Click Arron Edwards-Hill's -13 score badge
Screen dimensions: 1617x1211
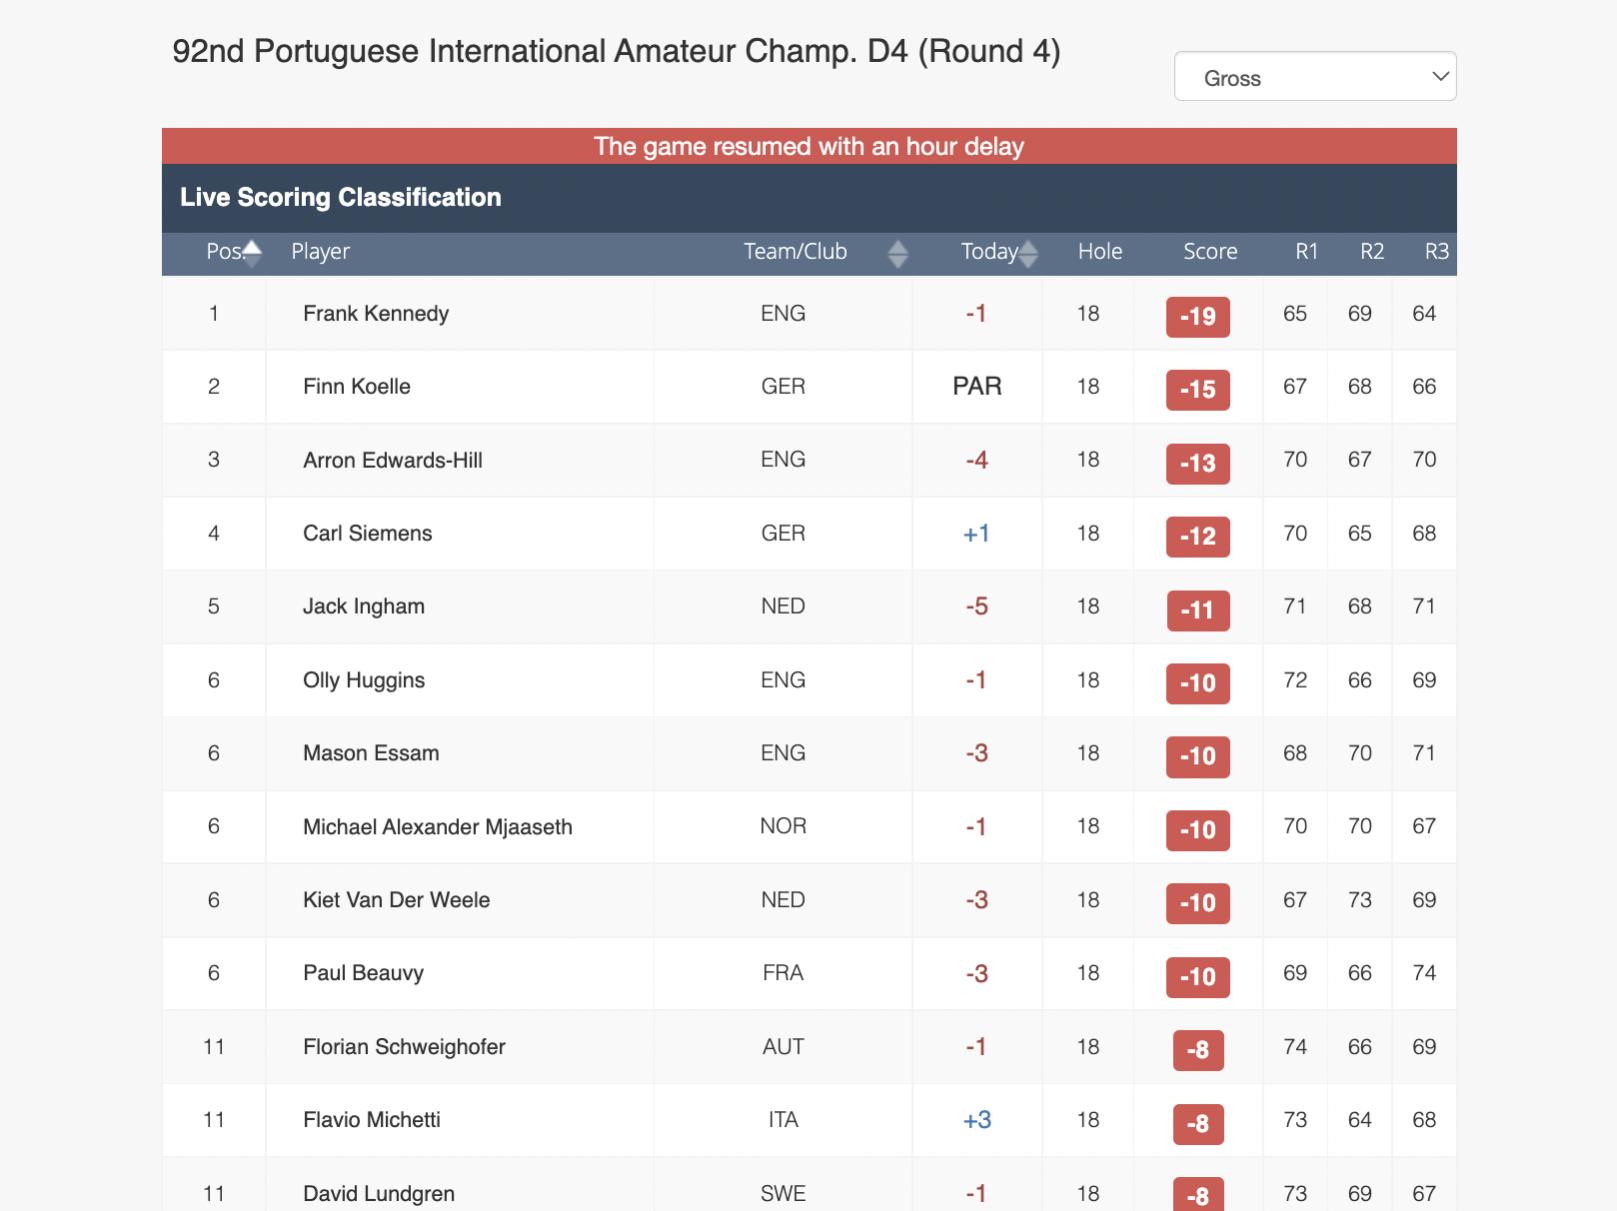point(1197,463)
